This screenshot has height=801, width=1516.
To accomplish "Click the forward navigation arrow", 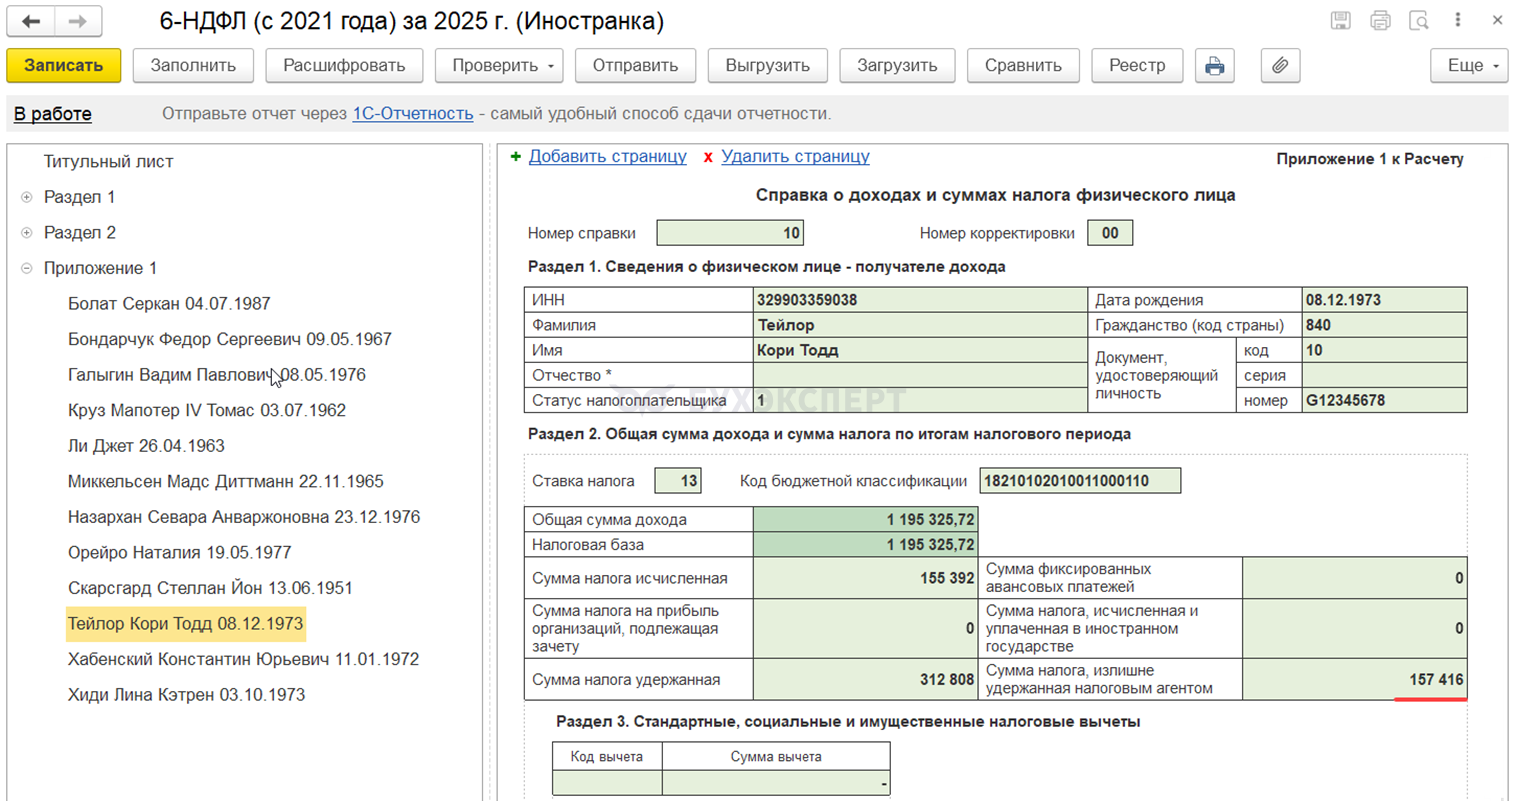I will coord(77,21).
